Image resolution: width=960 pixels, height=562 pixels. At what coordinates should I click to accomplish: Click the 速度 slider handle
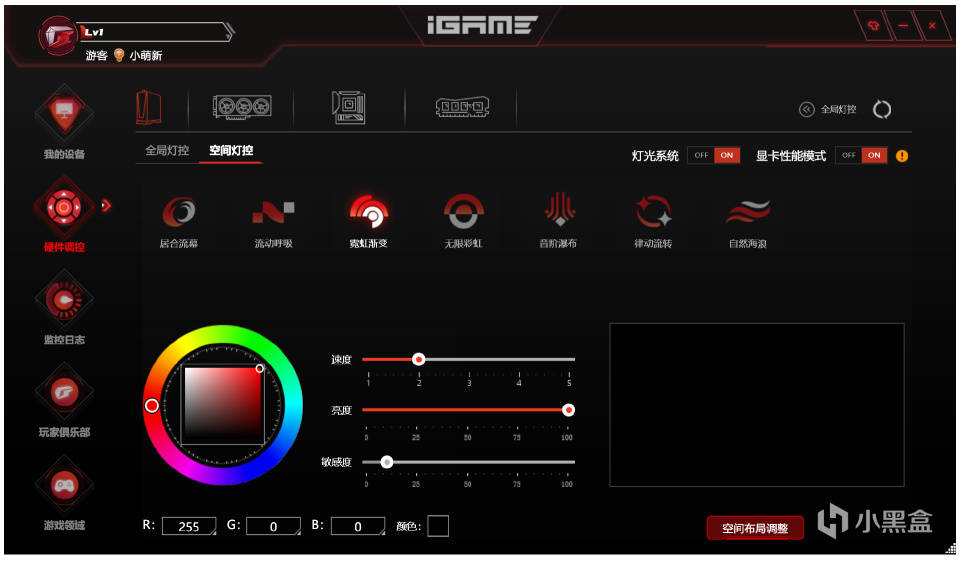(418, 359)
